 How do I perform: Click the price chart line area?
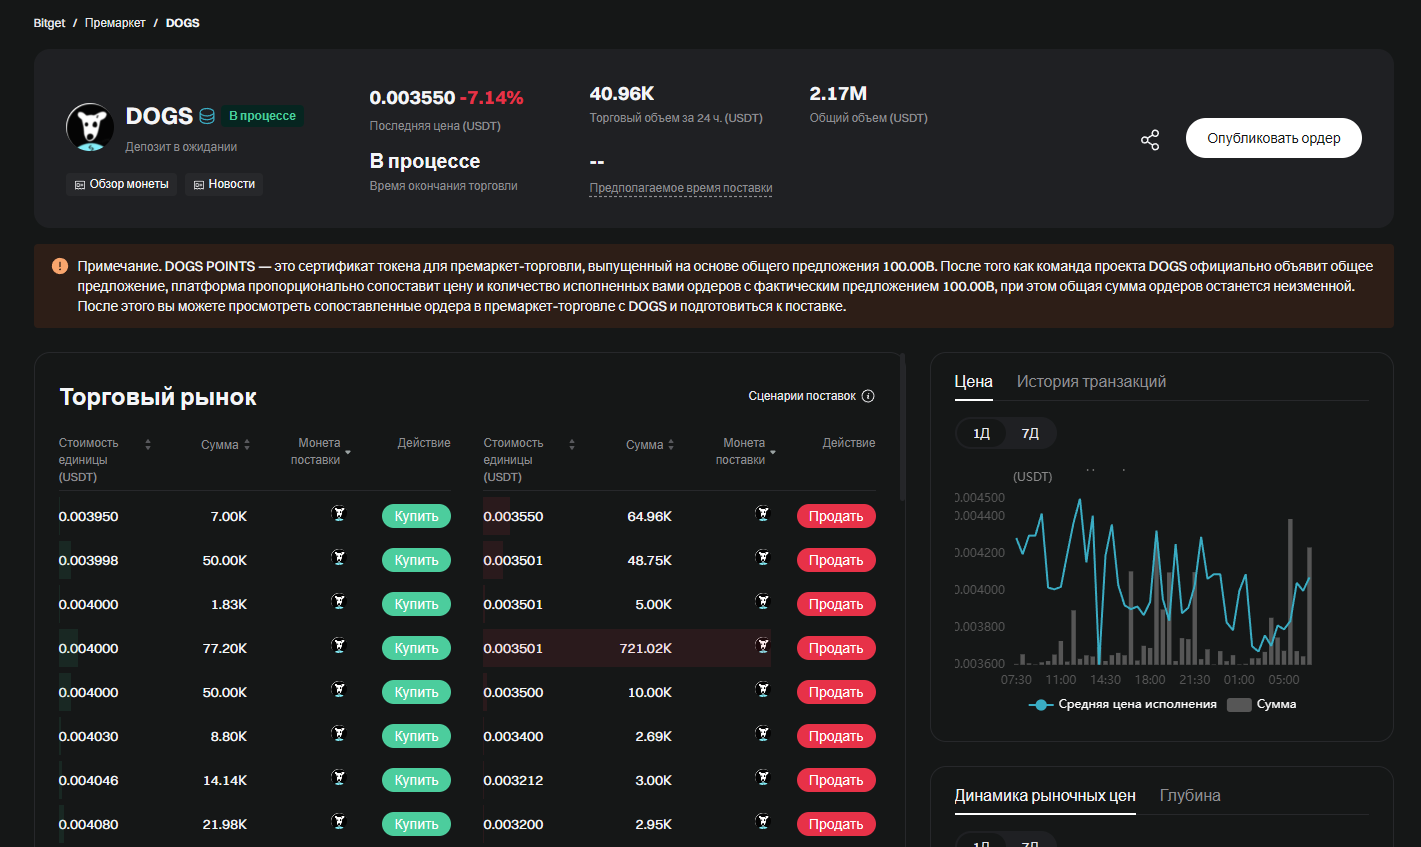pyautogui.click(x=1163, y=580)
